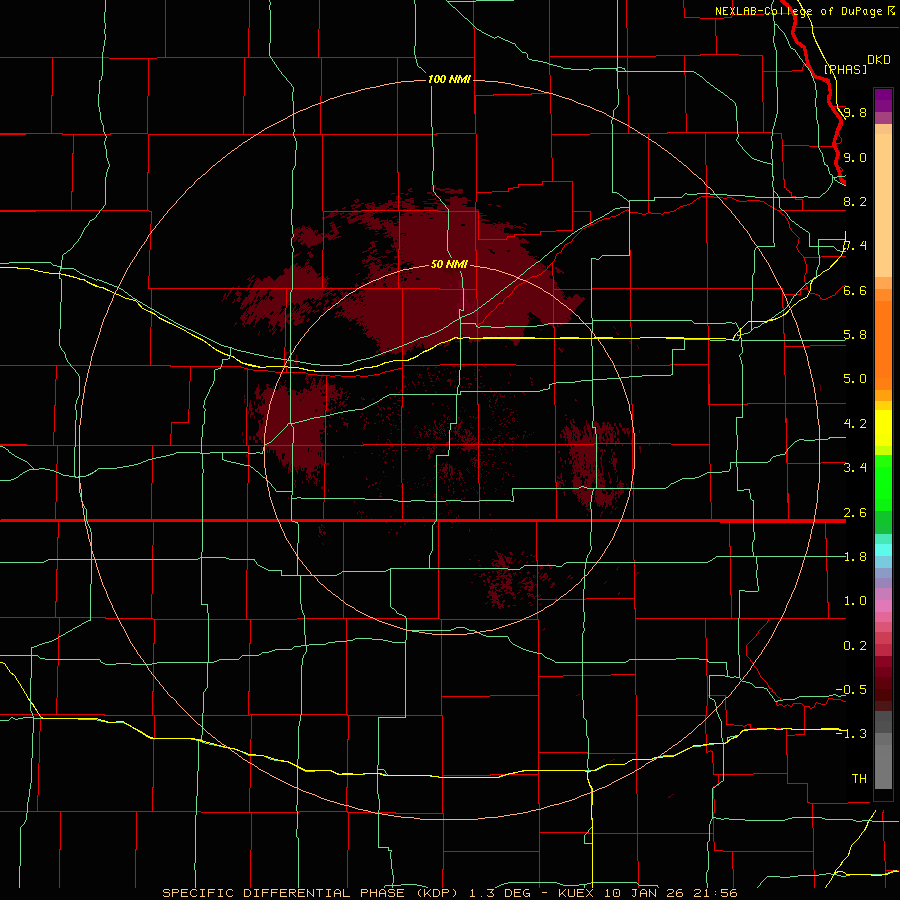Click the NEXLAB-College of DuPage credit text

tap(798, 11)
